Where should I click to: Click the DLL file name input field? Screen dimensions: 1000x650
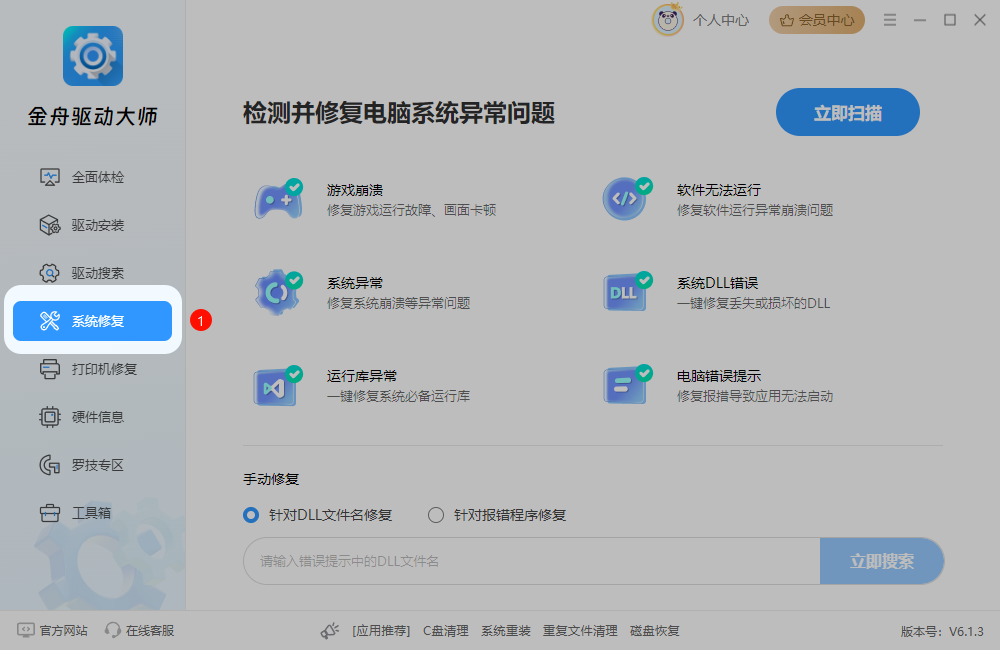[x=531, y=561]
